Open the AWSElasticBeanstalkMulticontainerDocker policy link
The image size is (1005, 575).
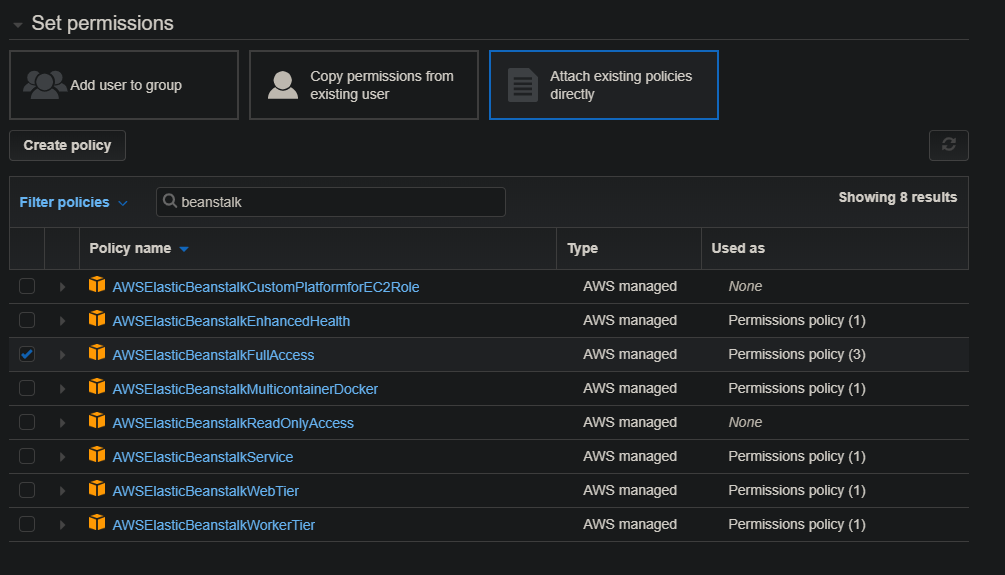245,389
